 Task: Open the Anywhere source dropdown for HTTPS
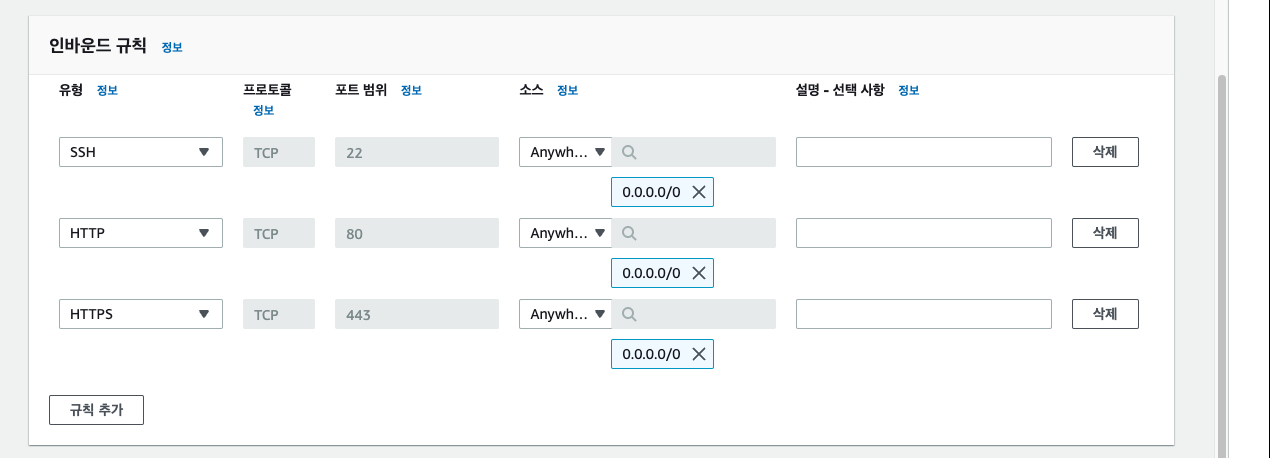(565, 314)
